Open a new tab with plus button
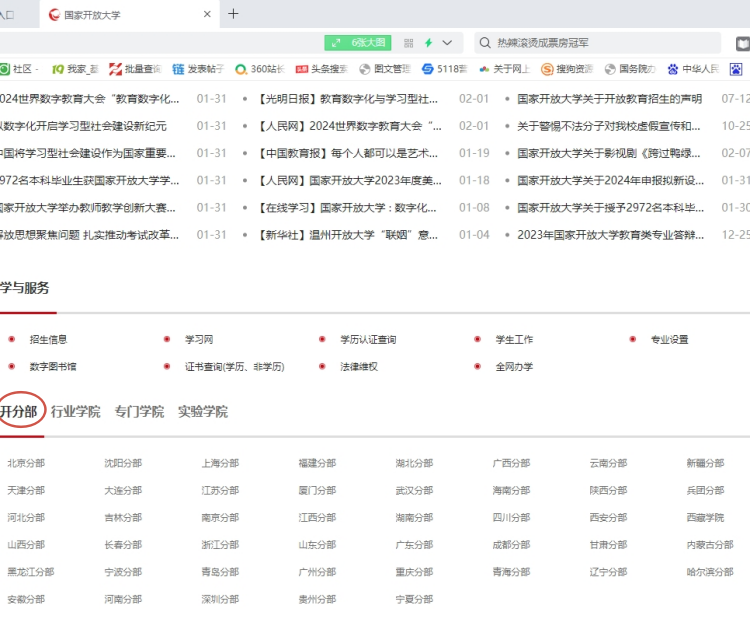 233,14
